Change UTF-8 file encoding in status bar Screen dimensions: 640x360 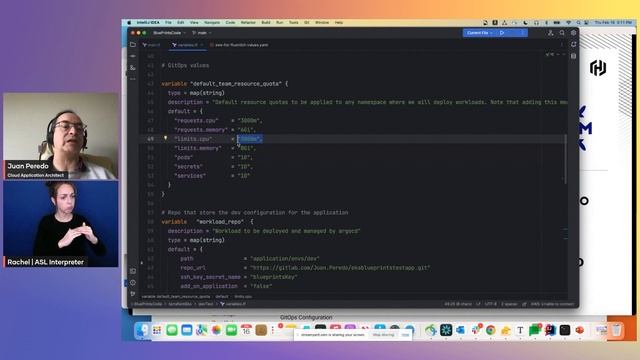[x=491, y=304]
